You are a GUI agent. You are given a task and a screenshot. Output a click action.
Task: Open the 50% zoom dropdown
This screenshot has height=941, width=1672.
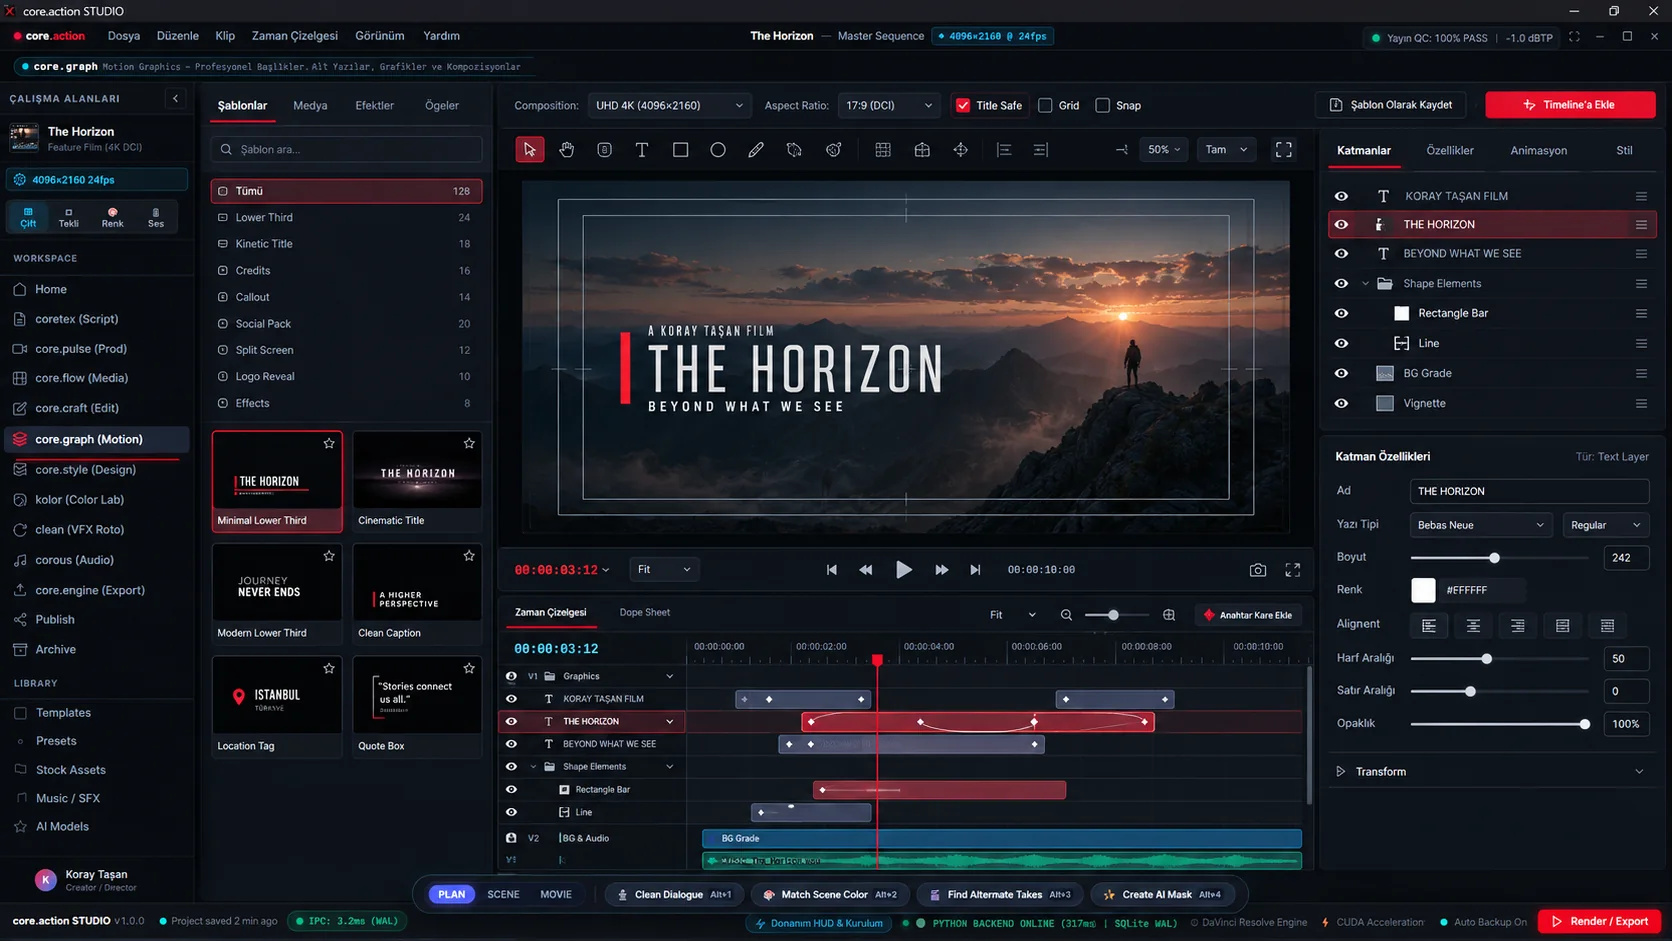(1163, 150)
